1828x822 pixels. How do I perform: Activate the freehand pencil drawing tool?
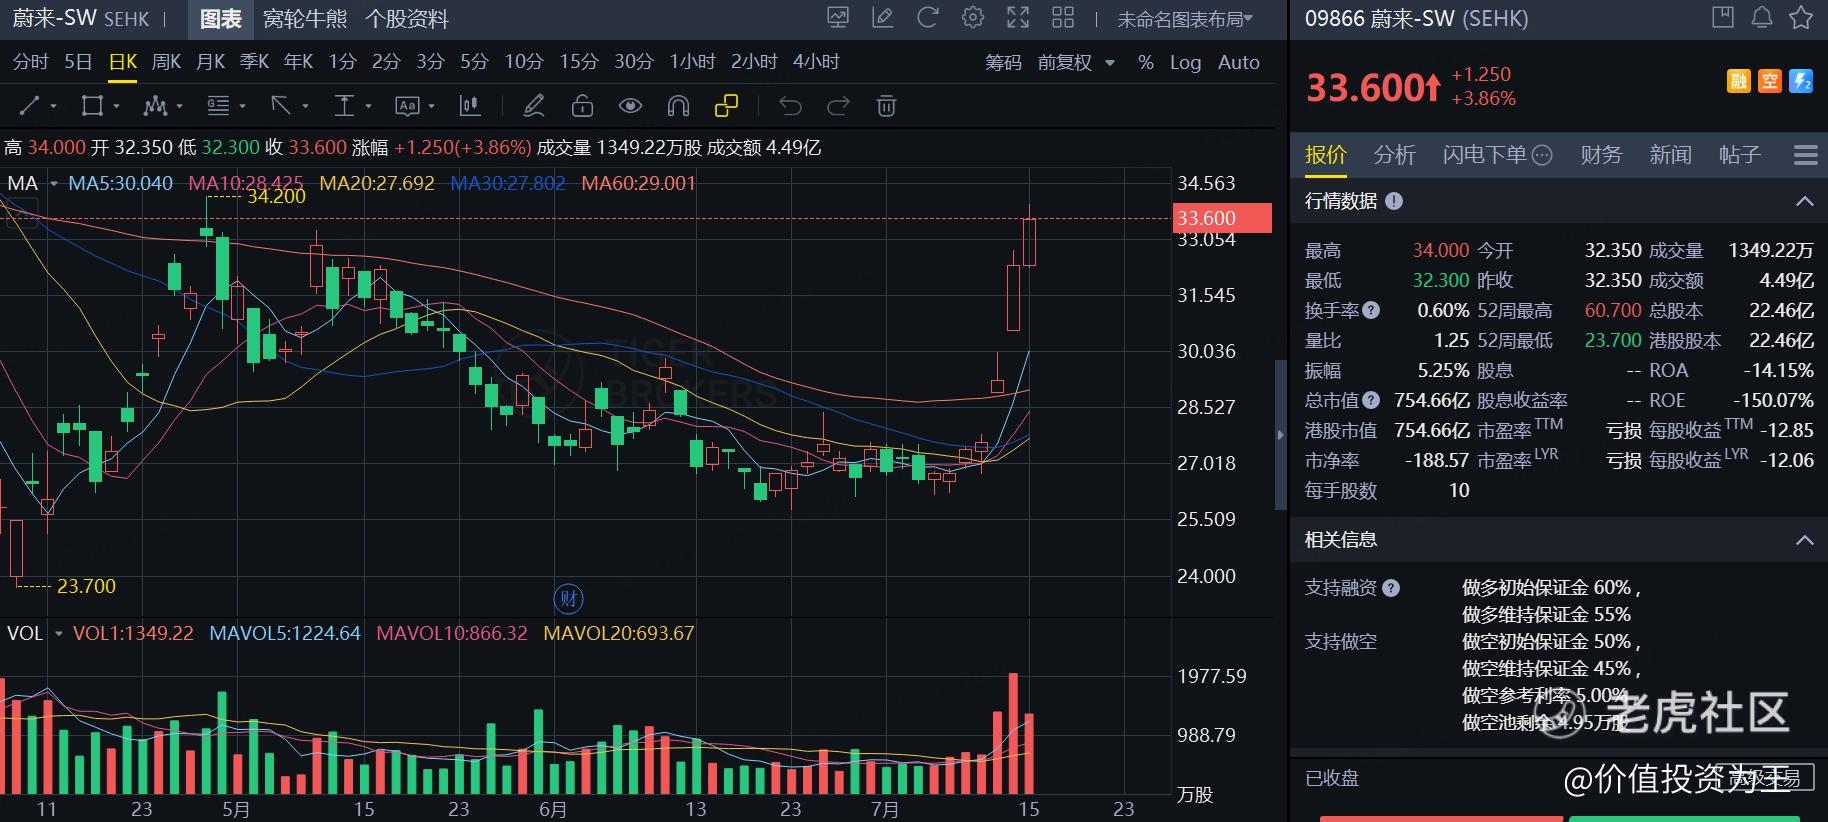(x=534, y=106)
